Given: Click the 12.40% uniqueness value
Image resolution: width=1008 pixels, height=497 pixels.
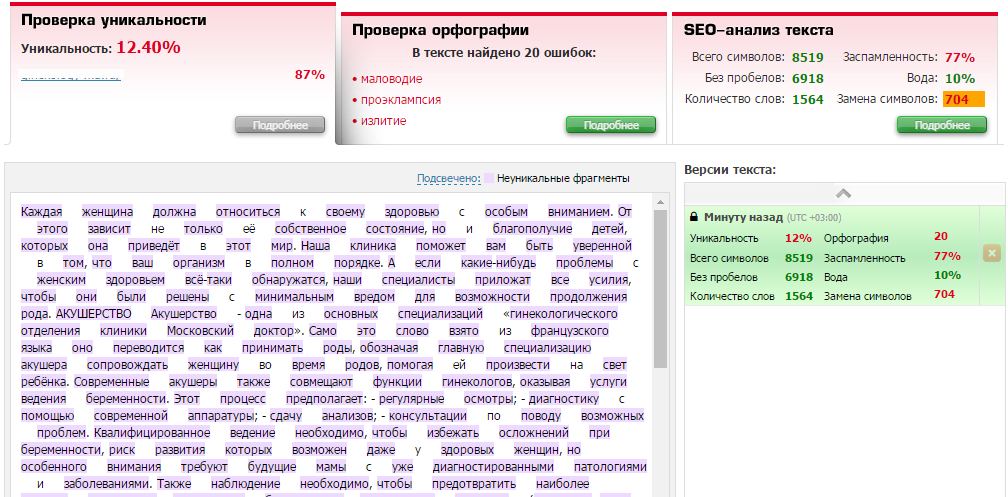Looking at the screenshot, I should (148, 47).
